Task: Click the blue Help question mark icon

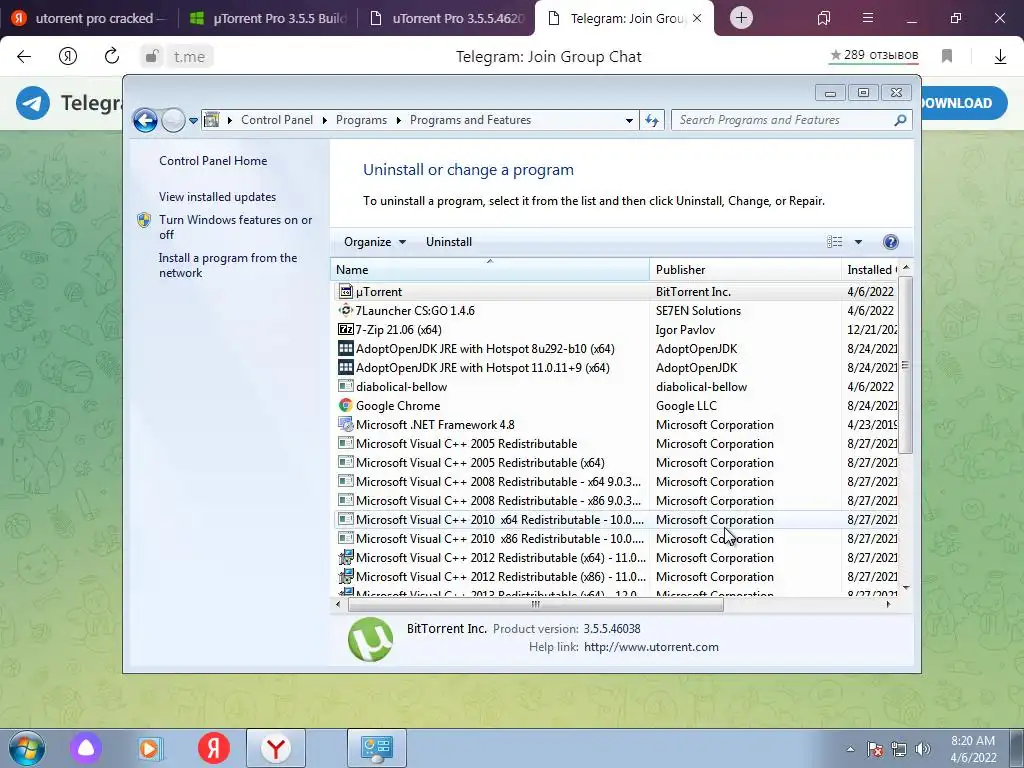Action: (x=891, y=242)
